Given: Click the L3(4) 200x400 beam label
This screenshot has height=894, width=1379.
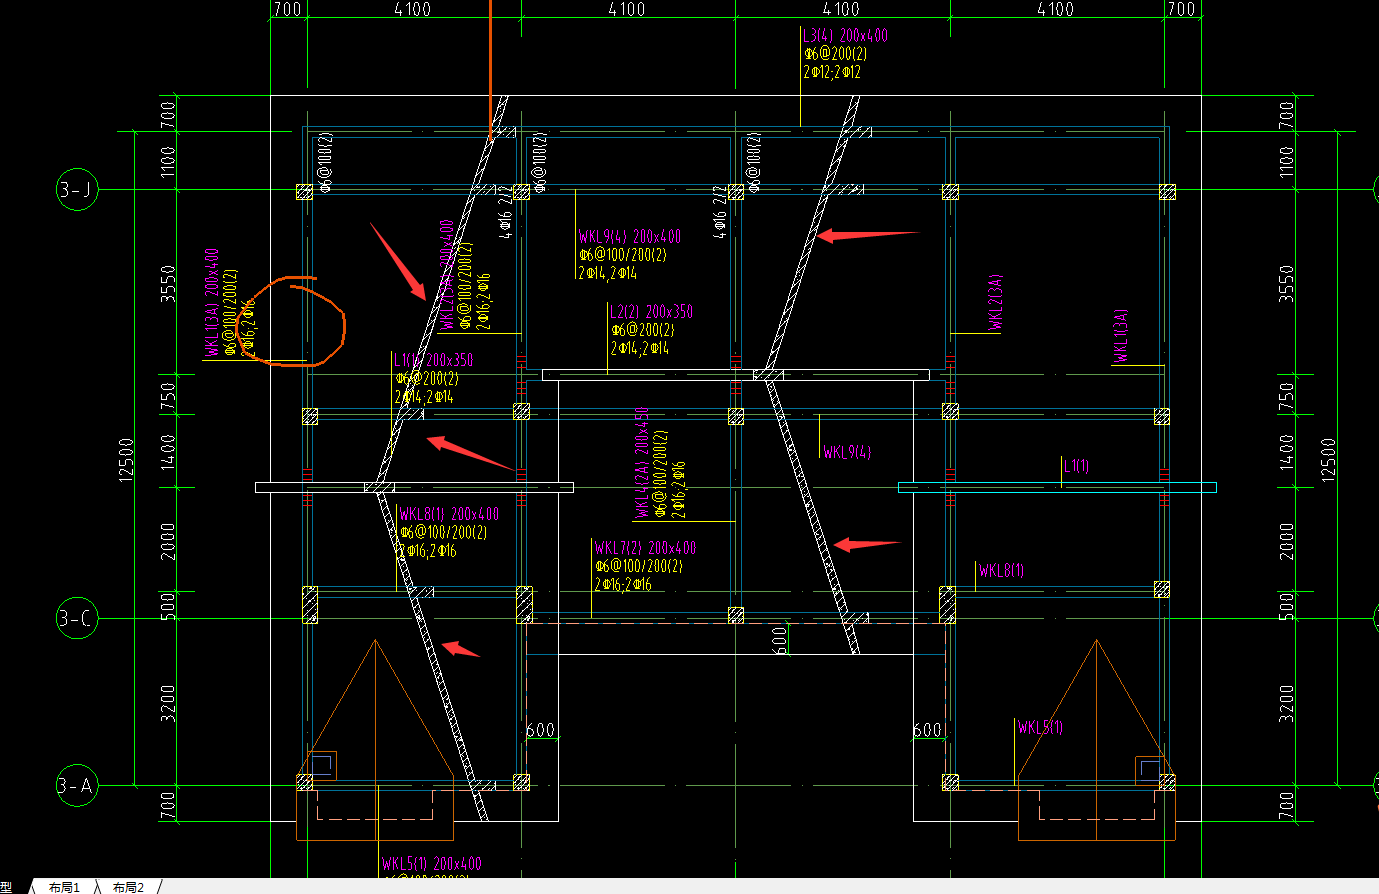Looking at the screenshot, I should tap(845, 35).
